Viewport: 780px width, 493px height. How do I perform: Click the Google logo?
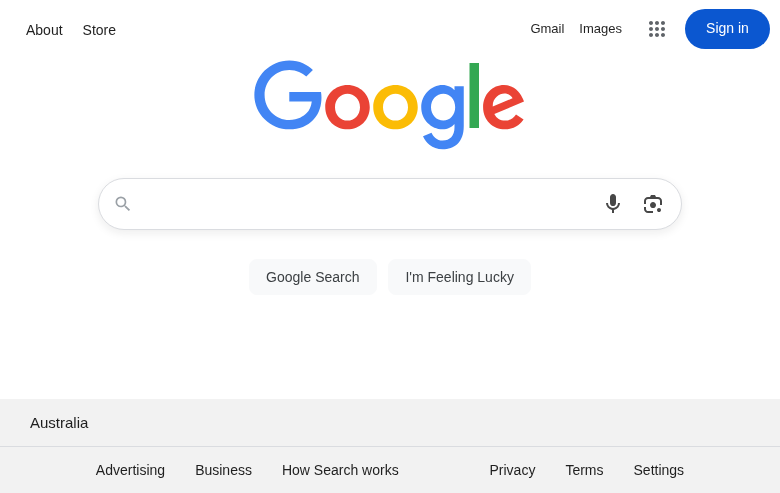click(x=389, y=103)
